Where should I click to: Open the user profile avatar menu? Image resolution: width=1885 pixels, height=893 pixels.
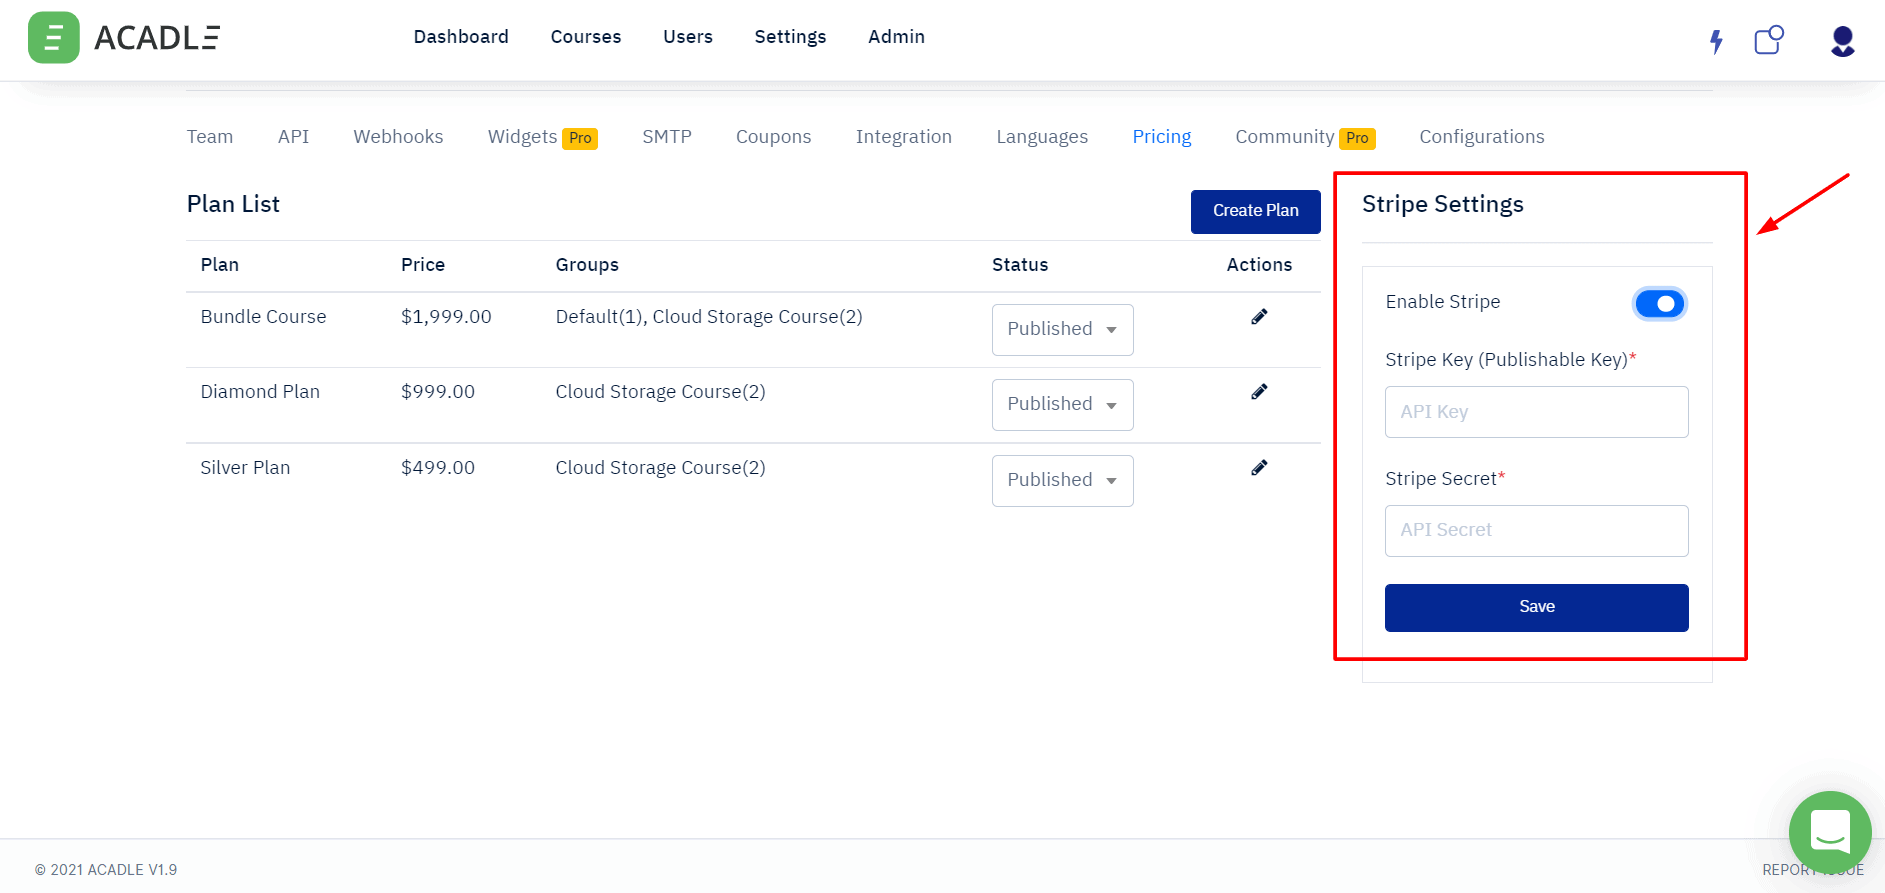1842,41
